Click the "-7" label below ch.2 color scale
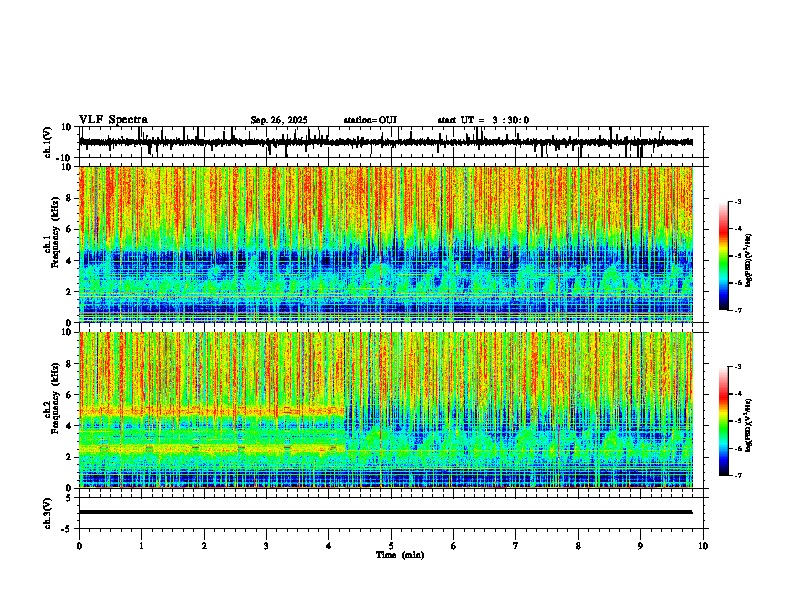Viewport: 792px width, 612px height. coord(737,475)
